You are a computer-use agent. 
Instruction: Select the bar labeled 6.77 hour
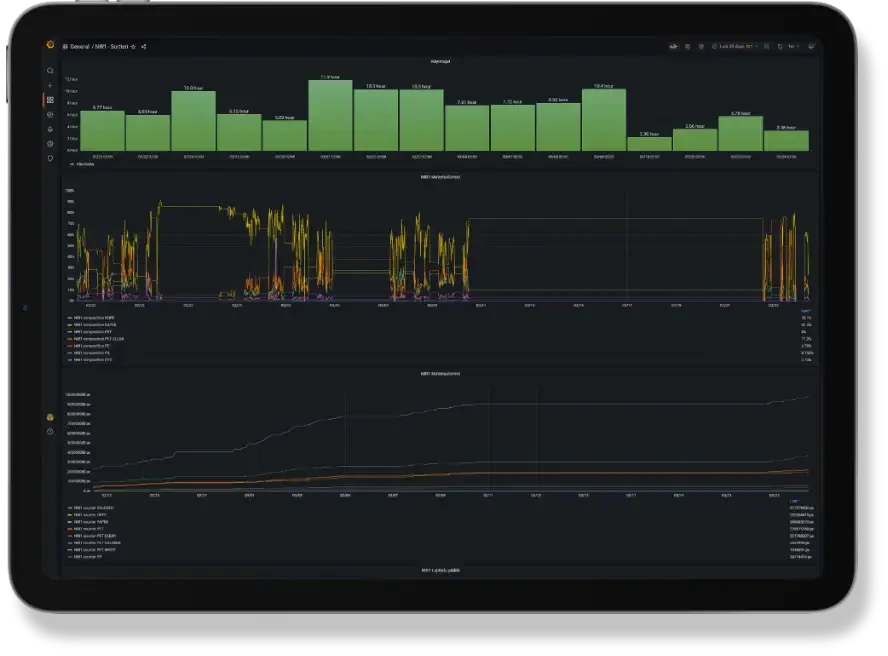coord(103,130)
